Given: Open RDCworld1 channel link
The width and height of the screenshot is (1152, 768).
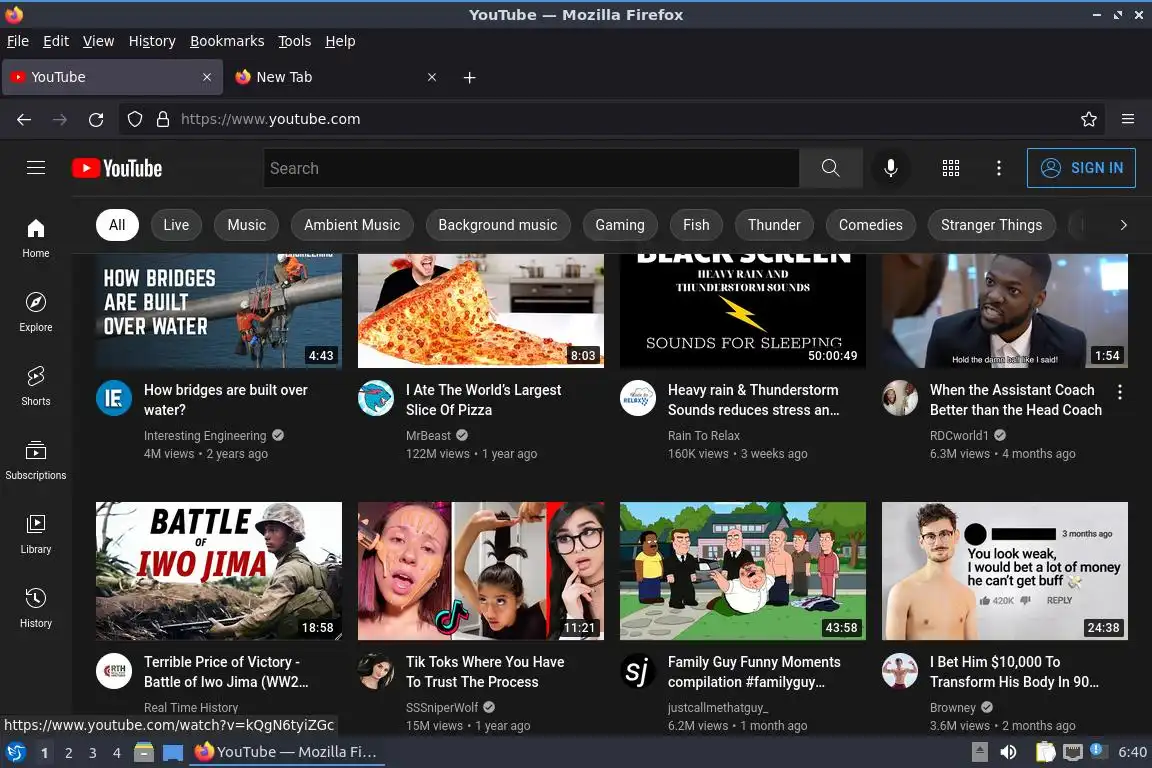Looking at the screenshot, I should [959, 435].
